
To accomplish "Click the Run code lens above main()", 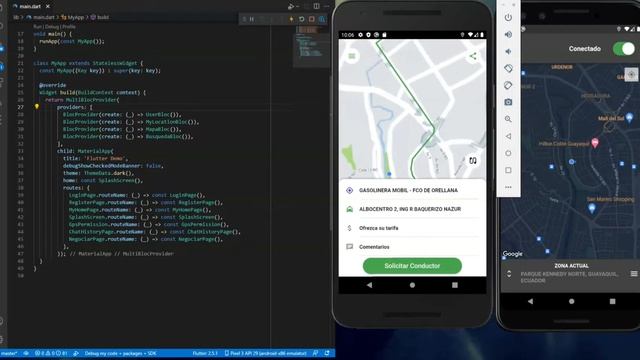I will pos(37,27).
